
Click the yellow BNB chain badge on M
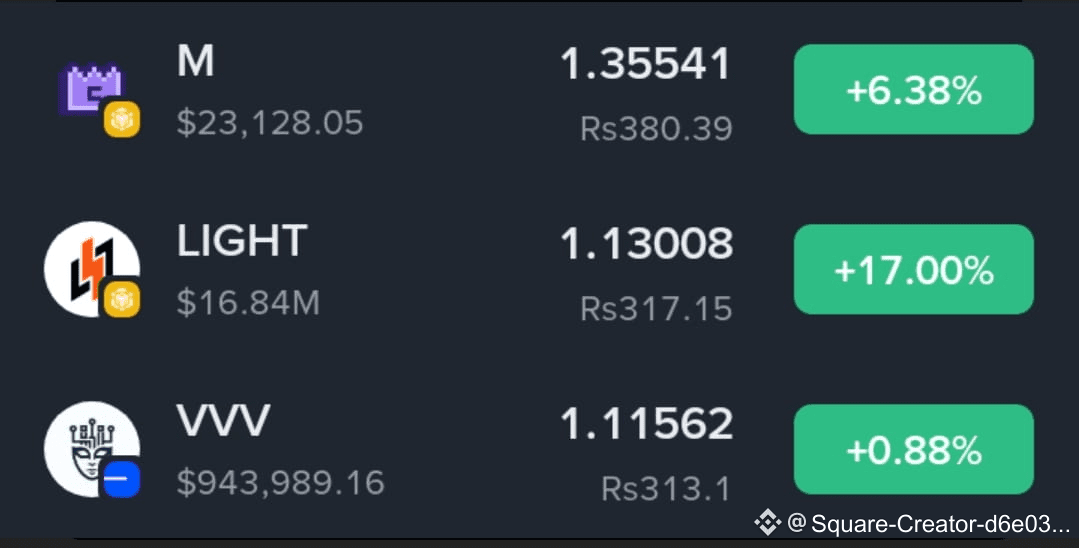click(x=122, y=120)
